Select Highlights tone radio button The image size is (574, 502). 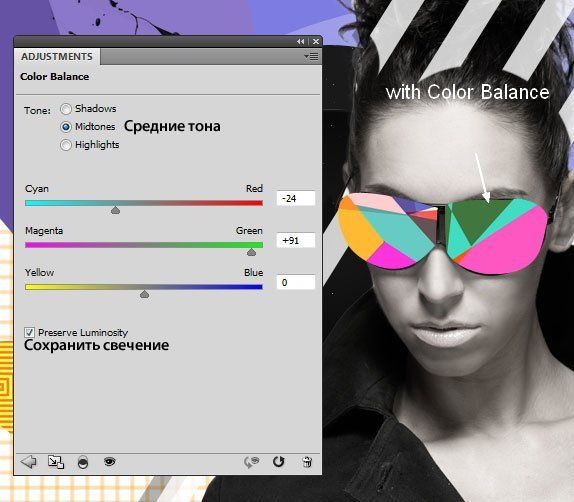[x=66, y=145]
